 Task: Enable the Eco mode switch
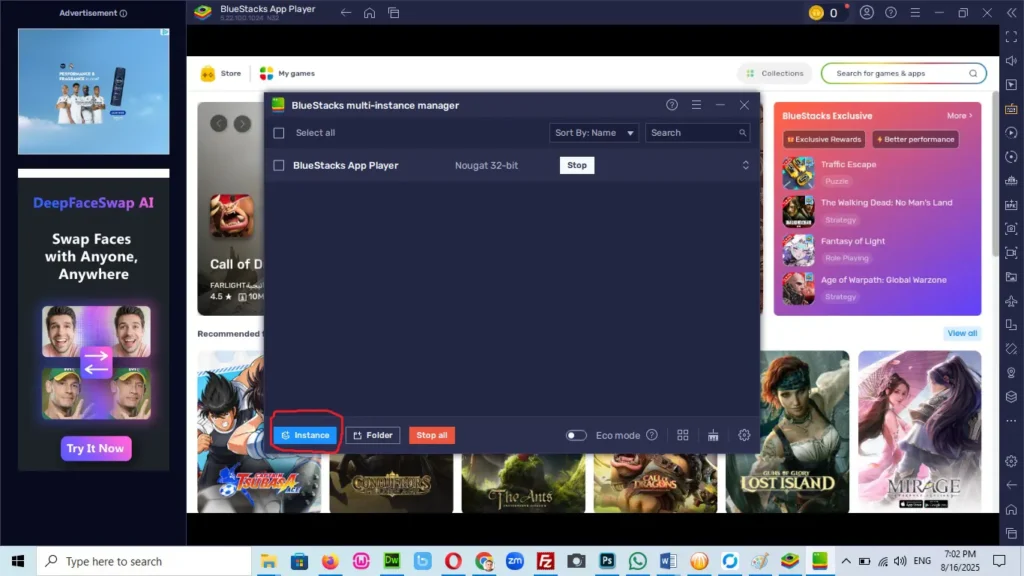pos(576,435)
